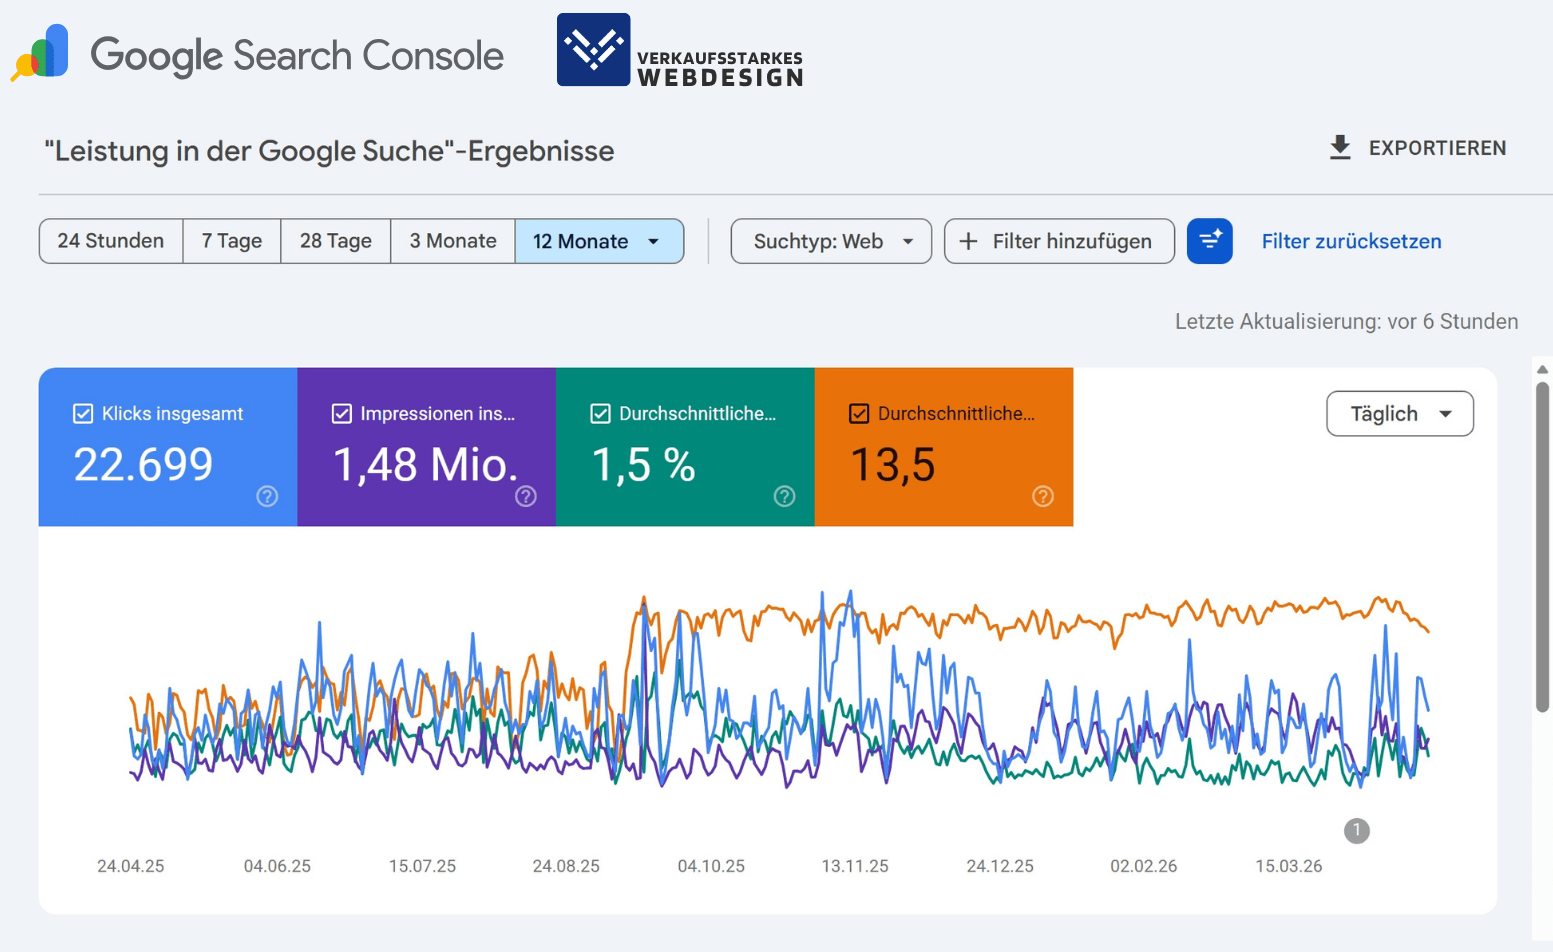Open help for Impressionen metric
This screenshot has width=1553, height=952.
click(x=526, y=496)
